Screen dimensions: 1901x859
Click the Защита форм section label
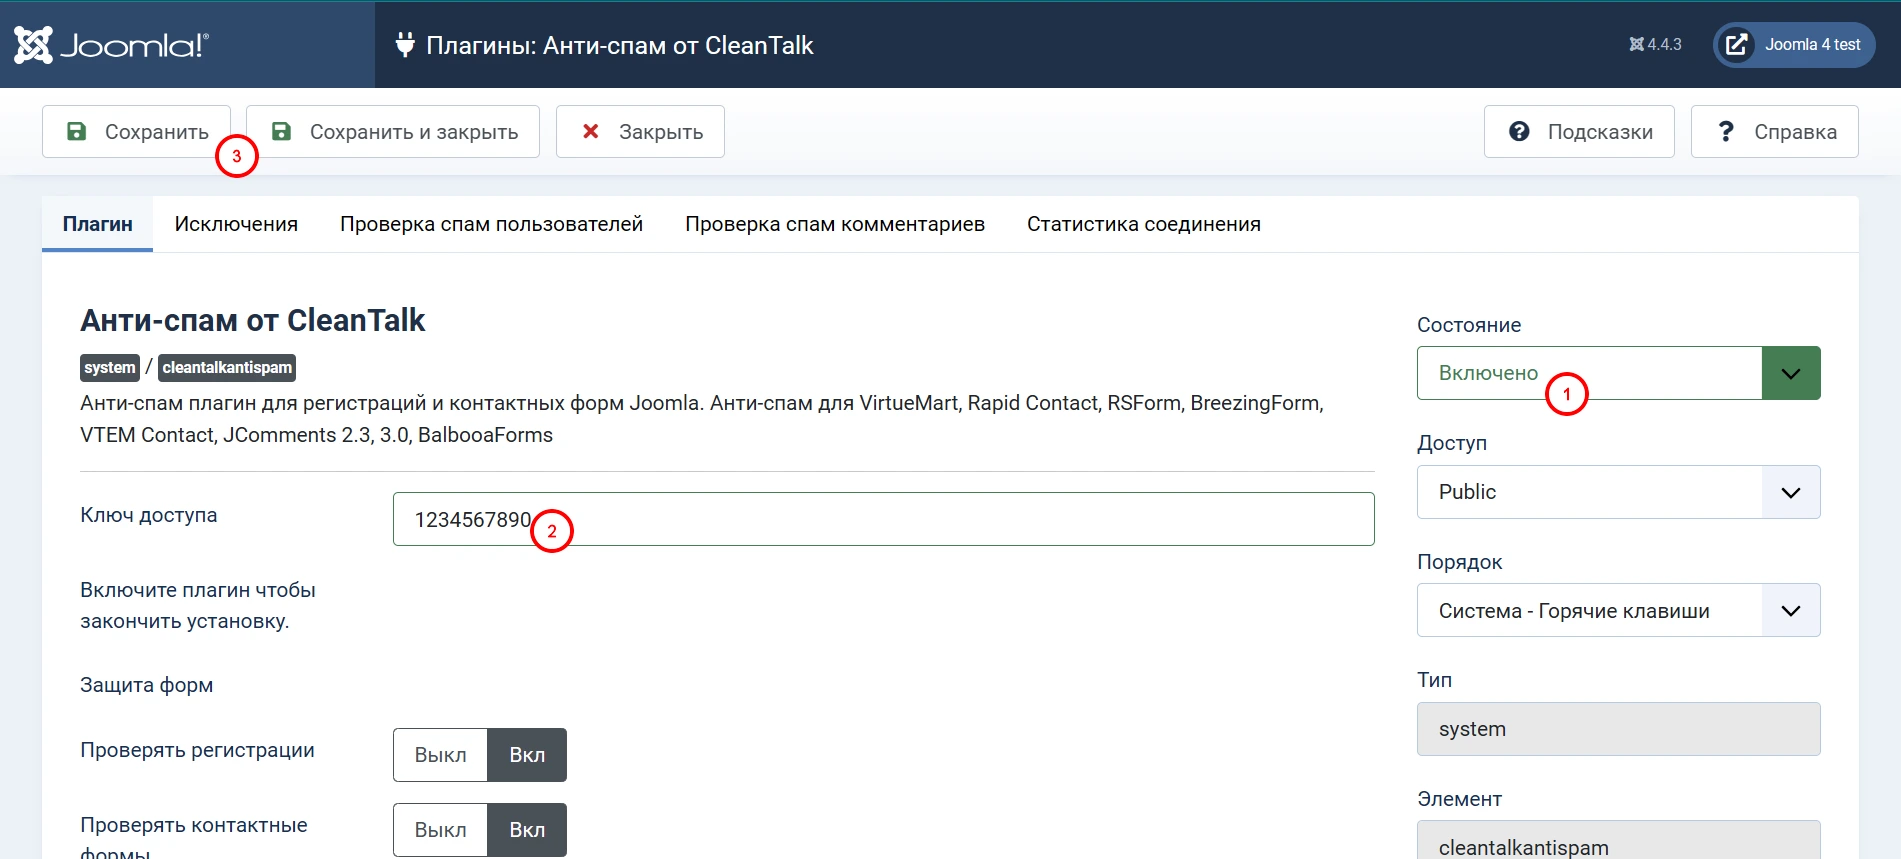pos(146,685)
